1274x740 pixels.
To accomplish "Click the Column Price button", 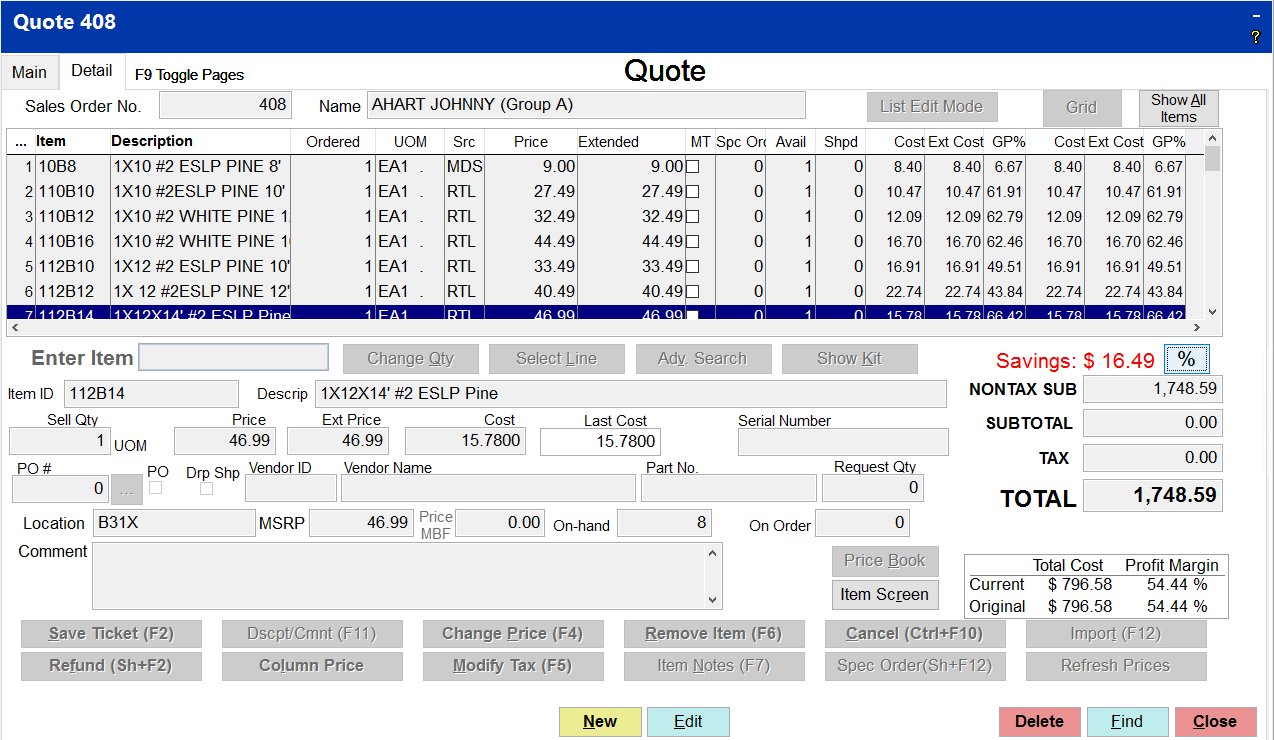I will [312, 666].
